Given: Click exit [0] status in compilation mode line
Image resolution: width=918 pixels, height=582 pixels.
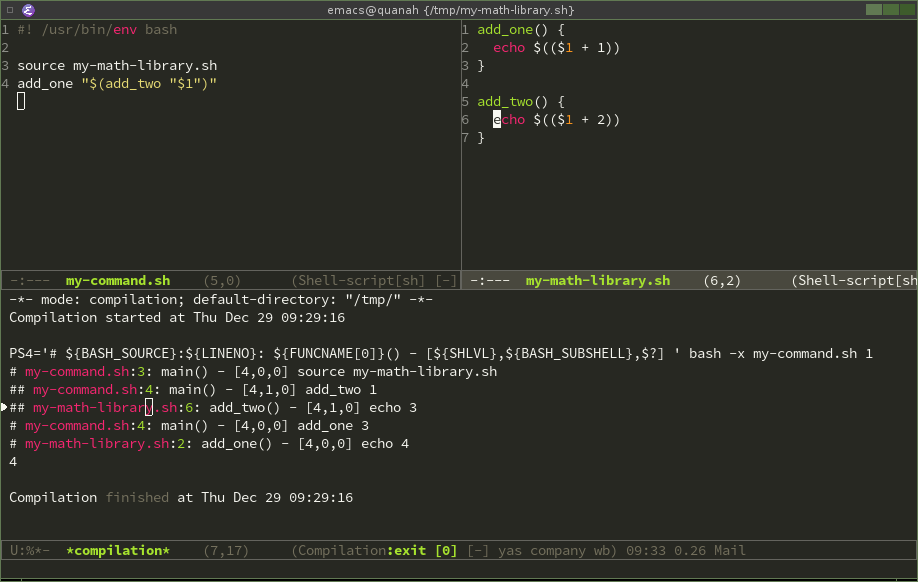Looking at the screenshot, I should pyautogui.click(x=426, y=551).
